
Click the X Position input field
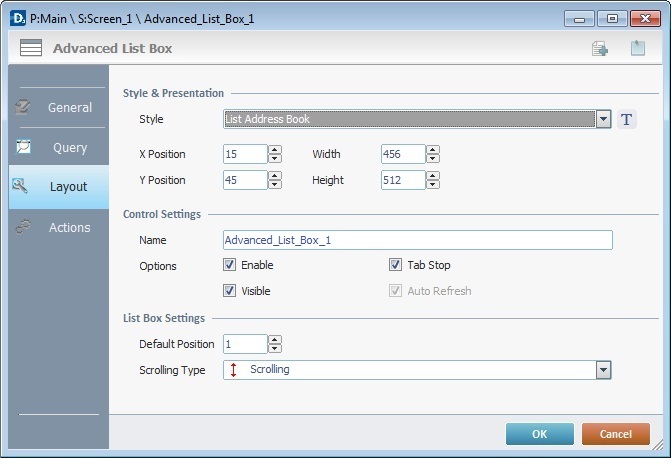(x=246, y=154)
